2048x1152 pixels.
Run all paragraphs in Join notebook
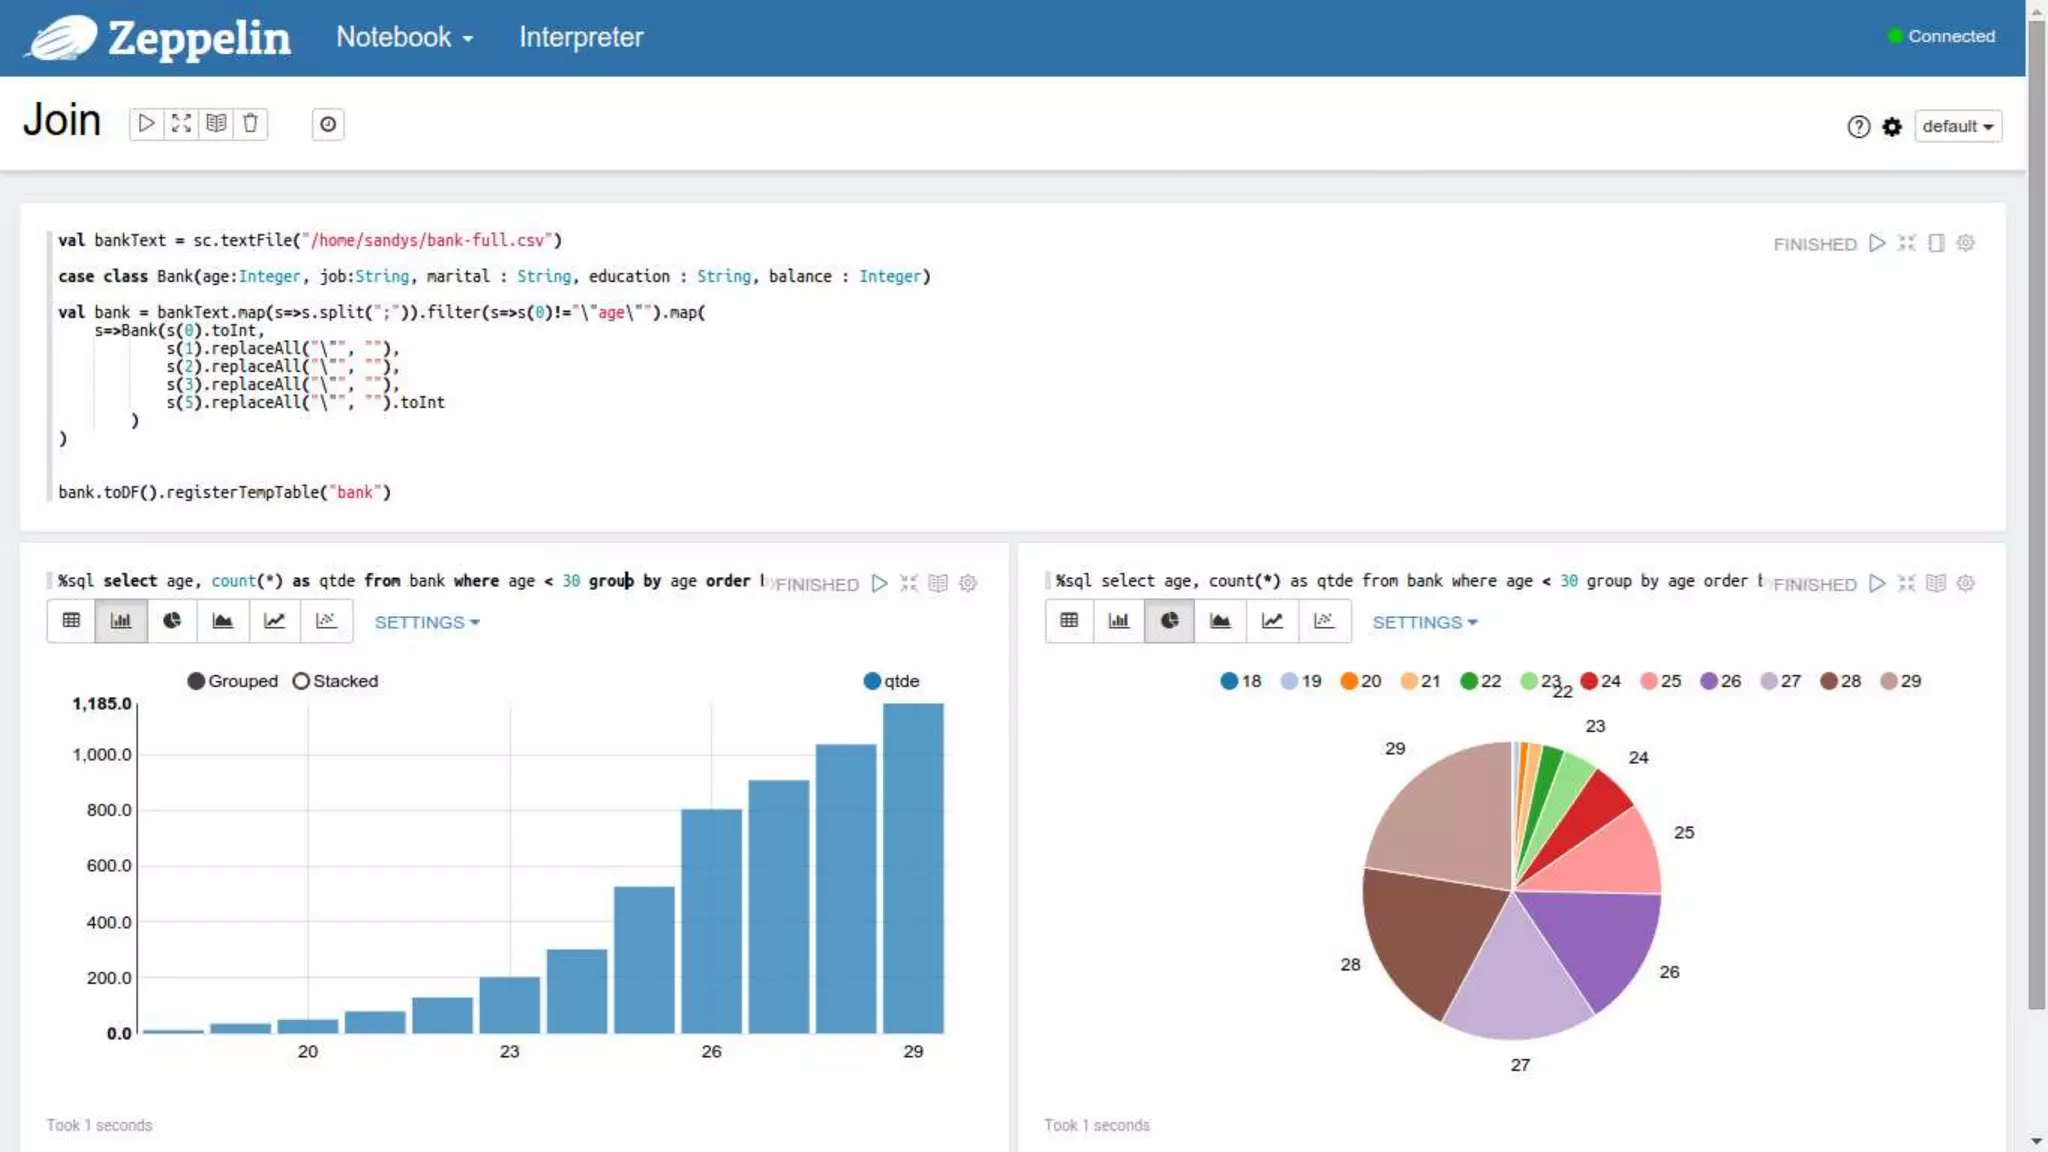click(x=146, y=124)
